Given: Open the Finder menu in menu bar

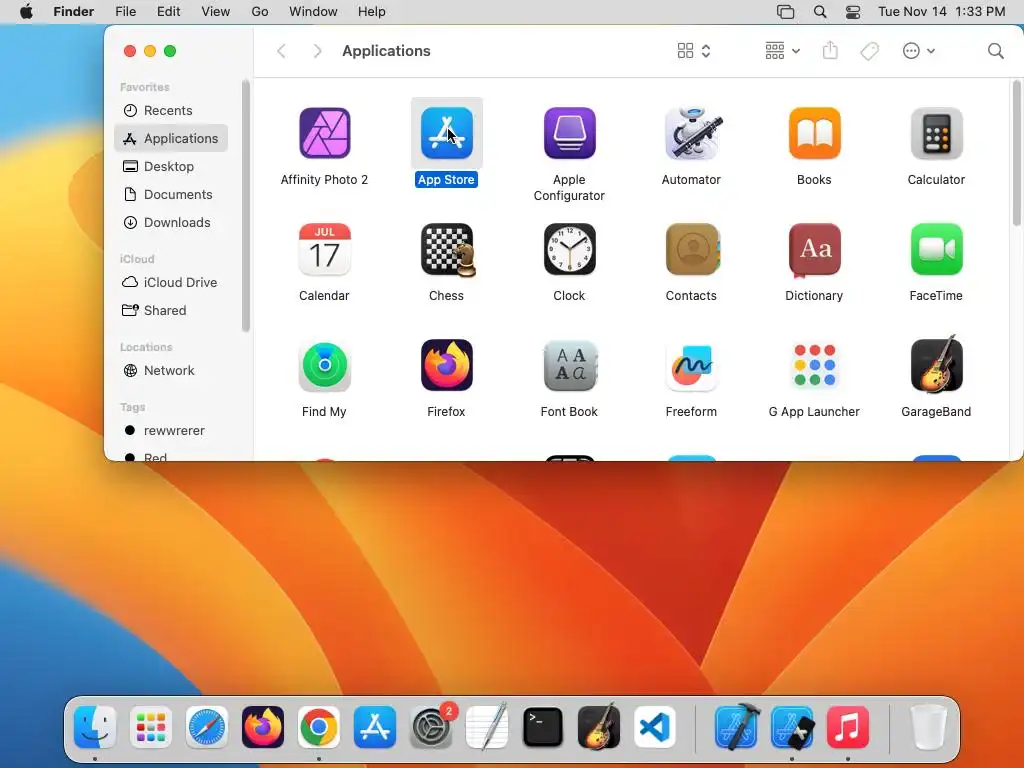Looking at the screenshot, I should (73, 12).
